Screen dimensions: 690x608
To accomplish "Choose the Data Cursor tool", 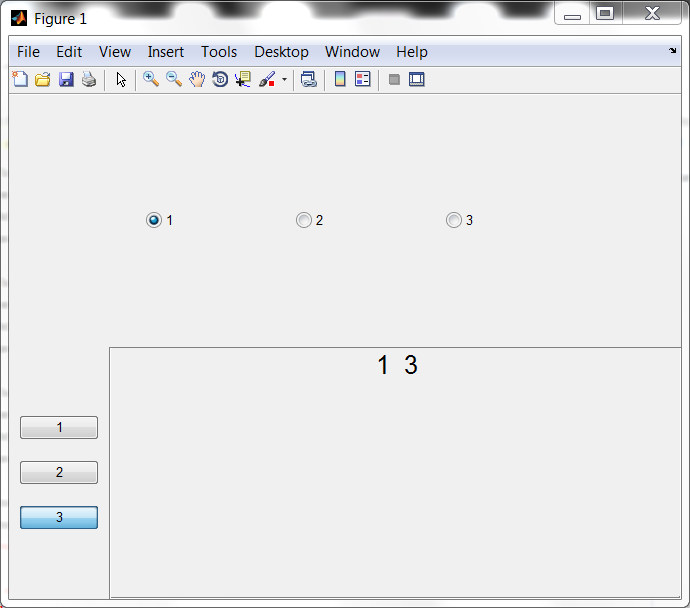I will (x=243, y=80).
